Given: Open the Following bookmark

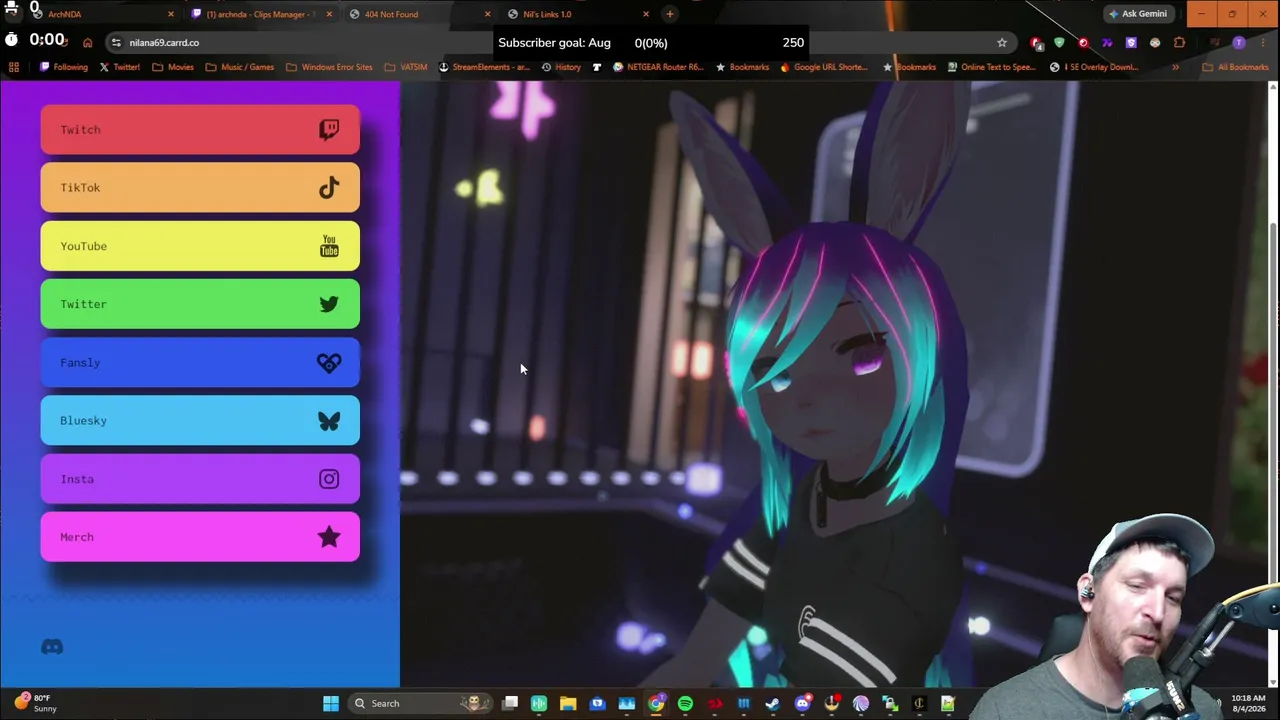Looking at the screenshot, I should (64, 67).
